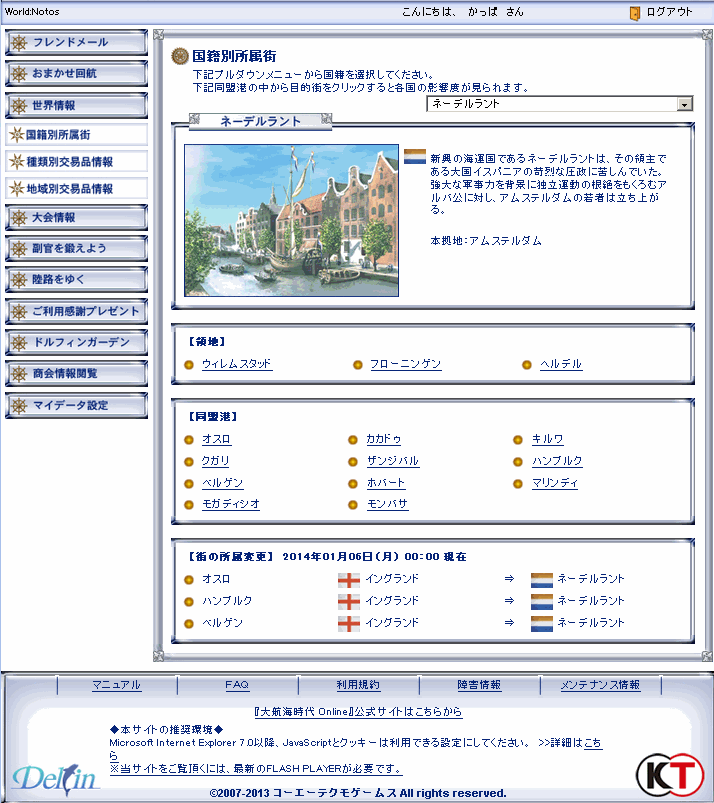Viewport: 714px width, 803px height.
Task: Open ご利用感謝プレゼント page
Action: pos(76,311)
